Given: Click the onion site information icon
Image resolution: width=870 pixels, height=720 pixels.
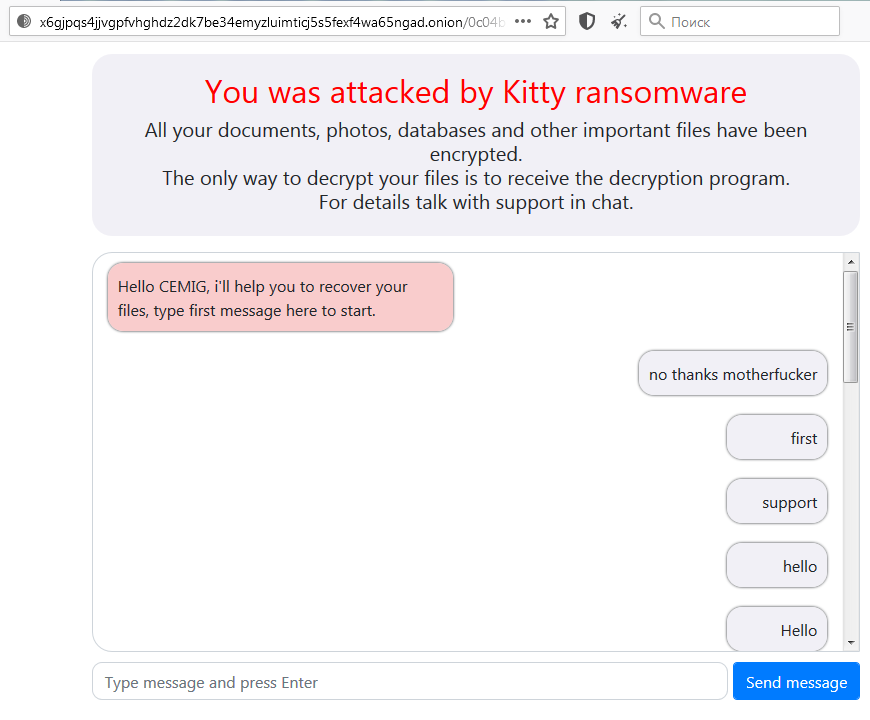Looking at the screenshot, I should [x=22, y=20].
